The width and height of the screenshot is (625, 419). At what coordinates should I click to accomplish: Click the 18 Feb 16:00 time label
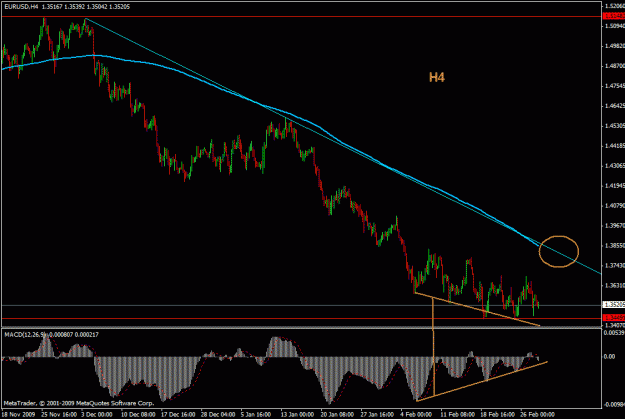(497, 414)
